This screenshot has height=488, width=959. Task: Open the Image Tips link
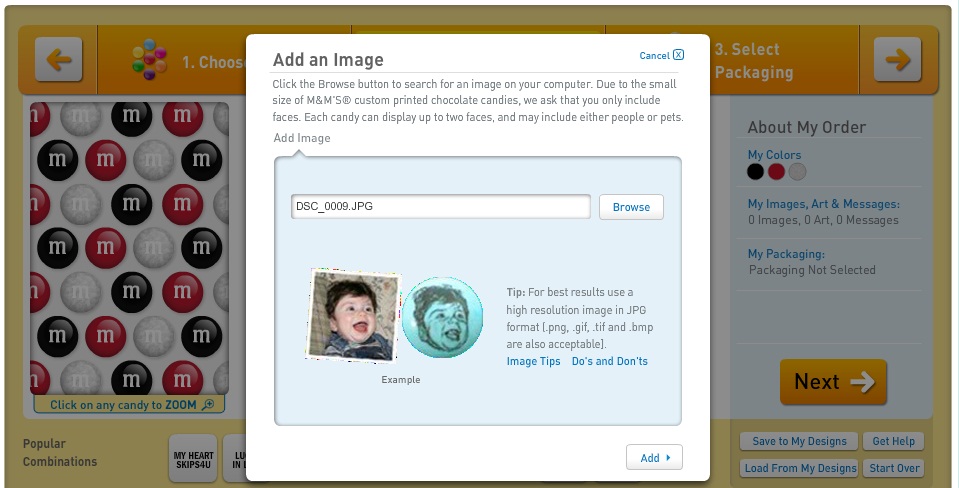[x=533, y=361]
